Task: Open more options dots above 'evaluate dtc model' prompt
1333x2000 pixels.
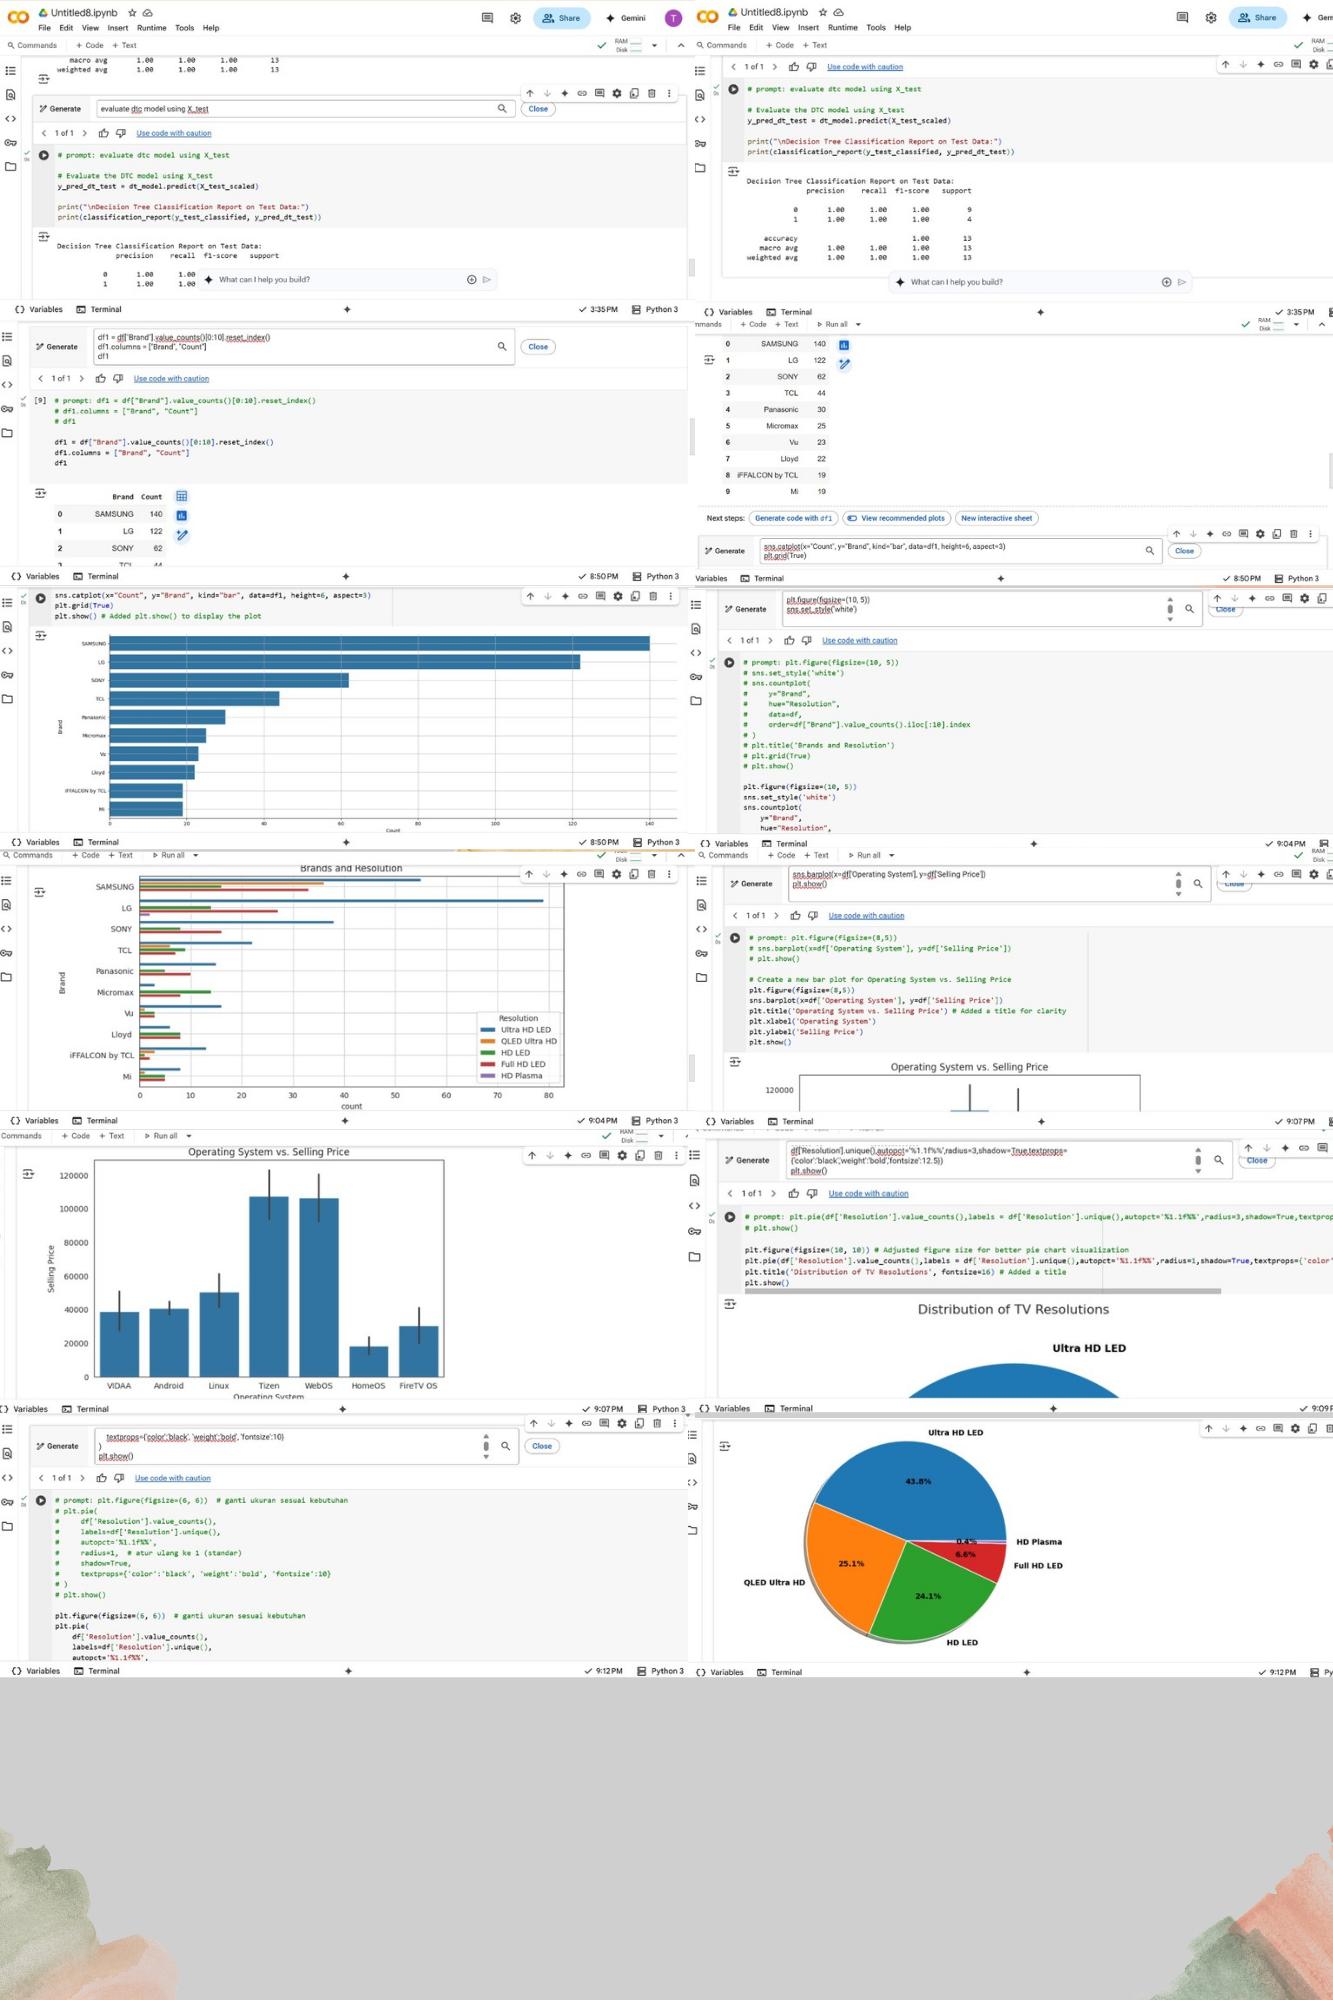Action: (670, 93)
